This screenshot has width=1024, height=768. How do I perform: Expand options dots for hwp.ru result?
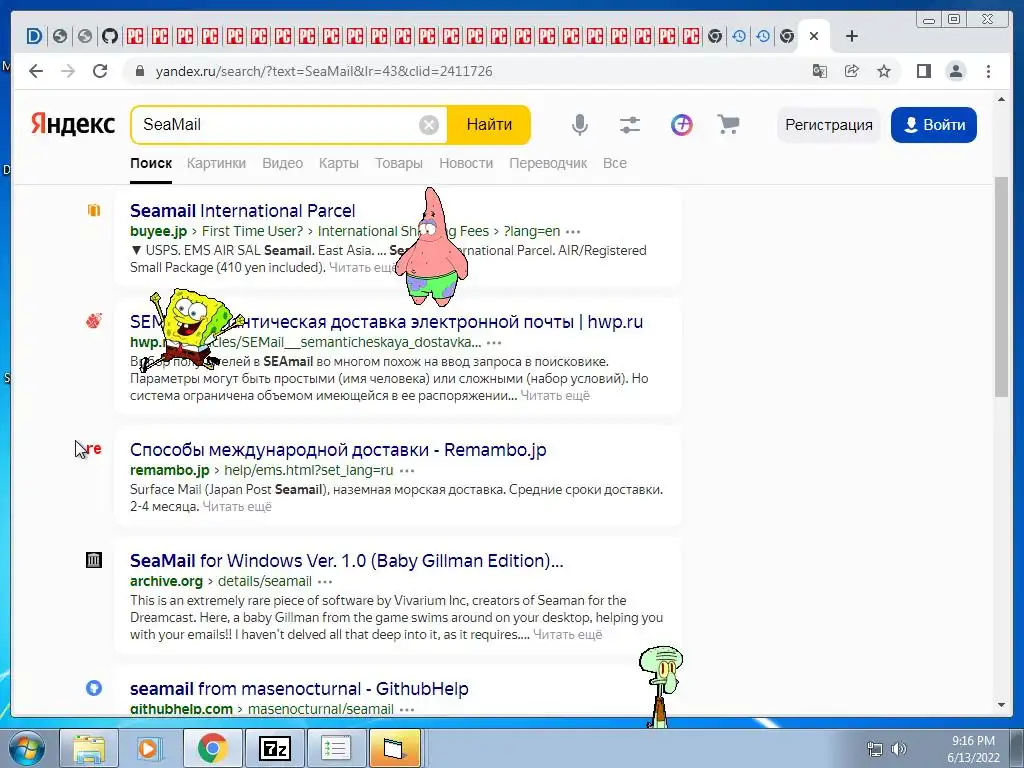coord(494,343)
